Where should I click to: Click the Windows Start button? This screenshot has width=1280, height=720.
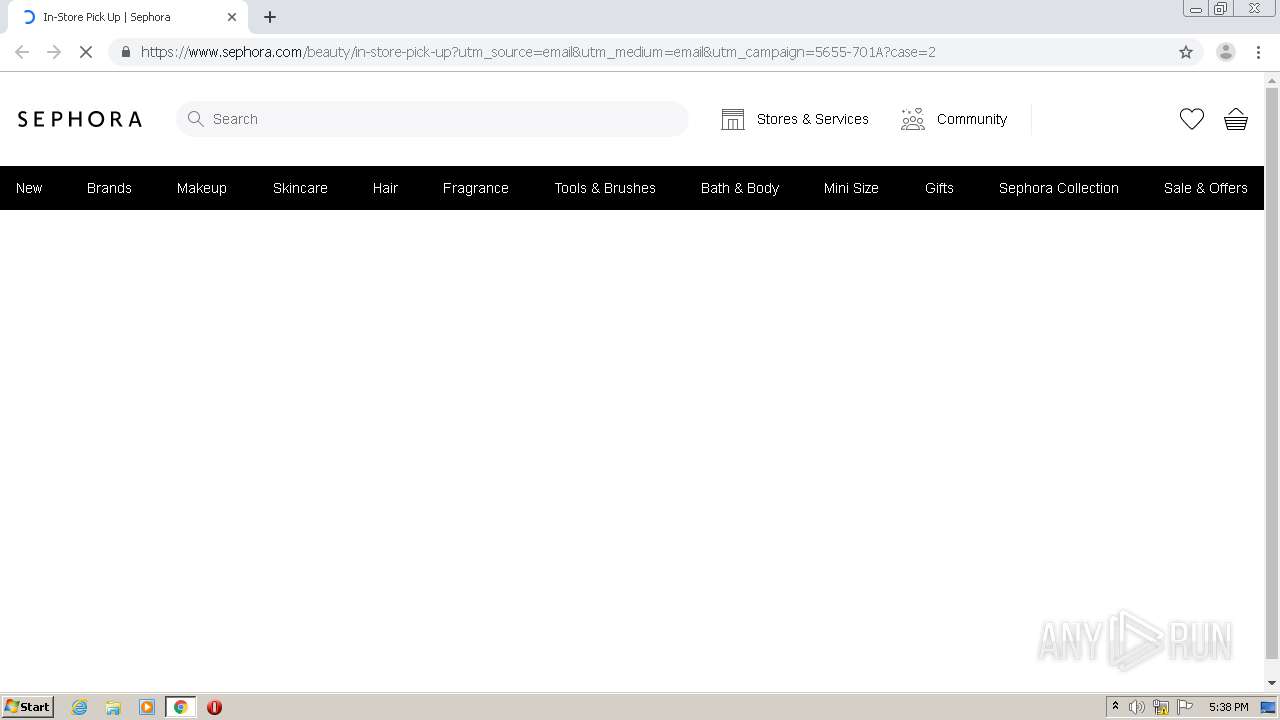(28, 707)
